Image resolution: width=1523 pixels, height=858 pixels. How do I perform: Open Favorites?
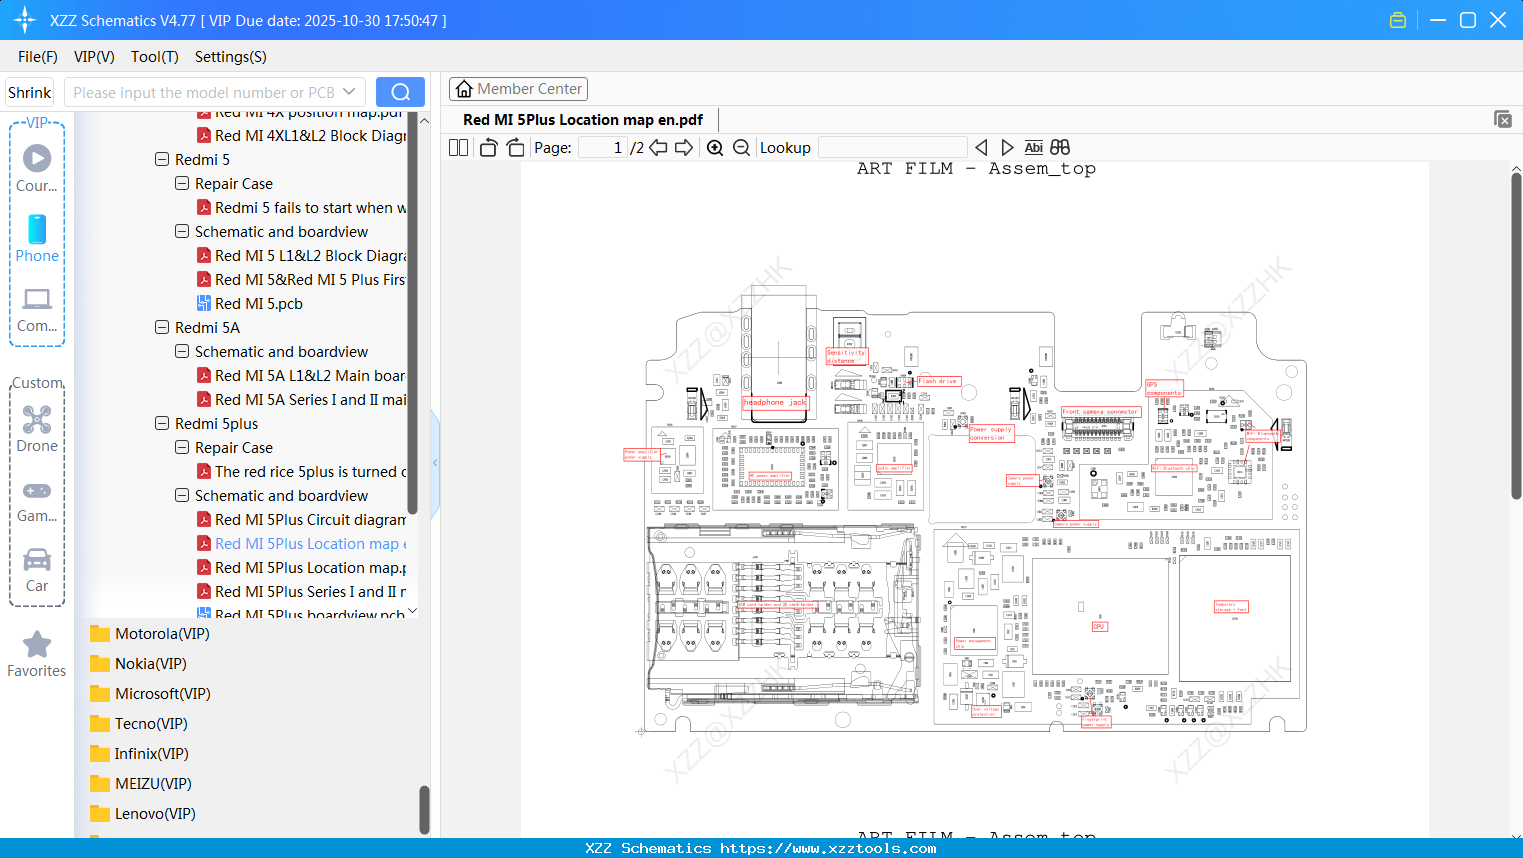tap(37, 655)
